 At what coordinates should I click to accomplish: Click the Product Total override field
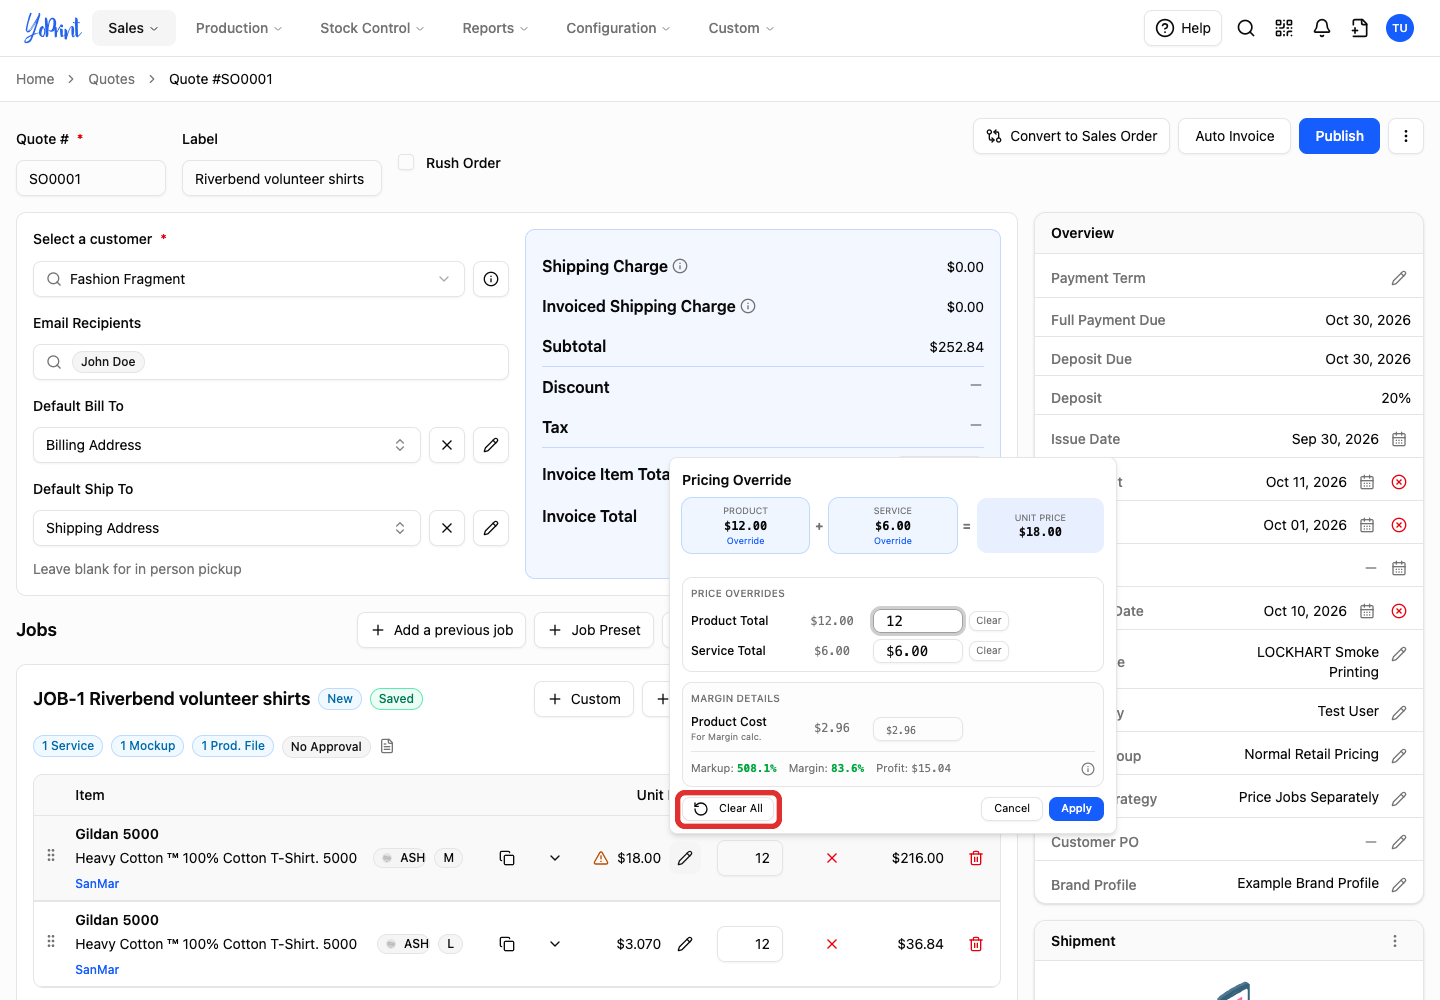pyautogui.click(x=918, y=621)
